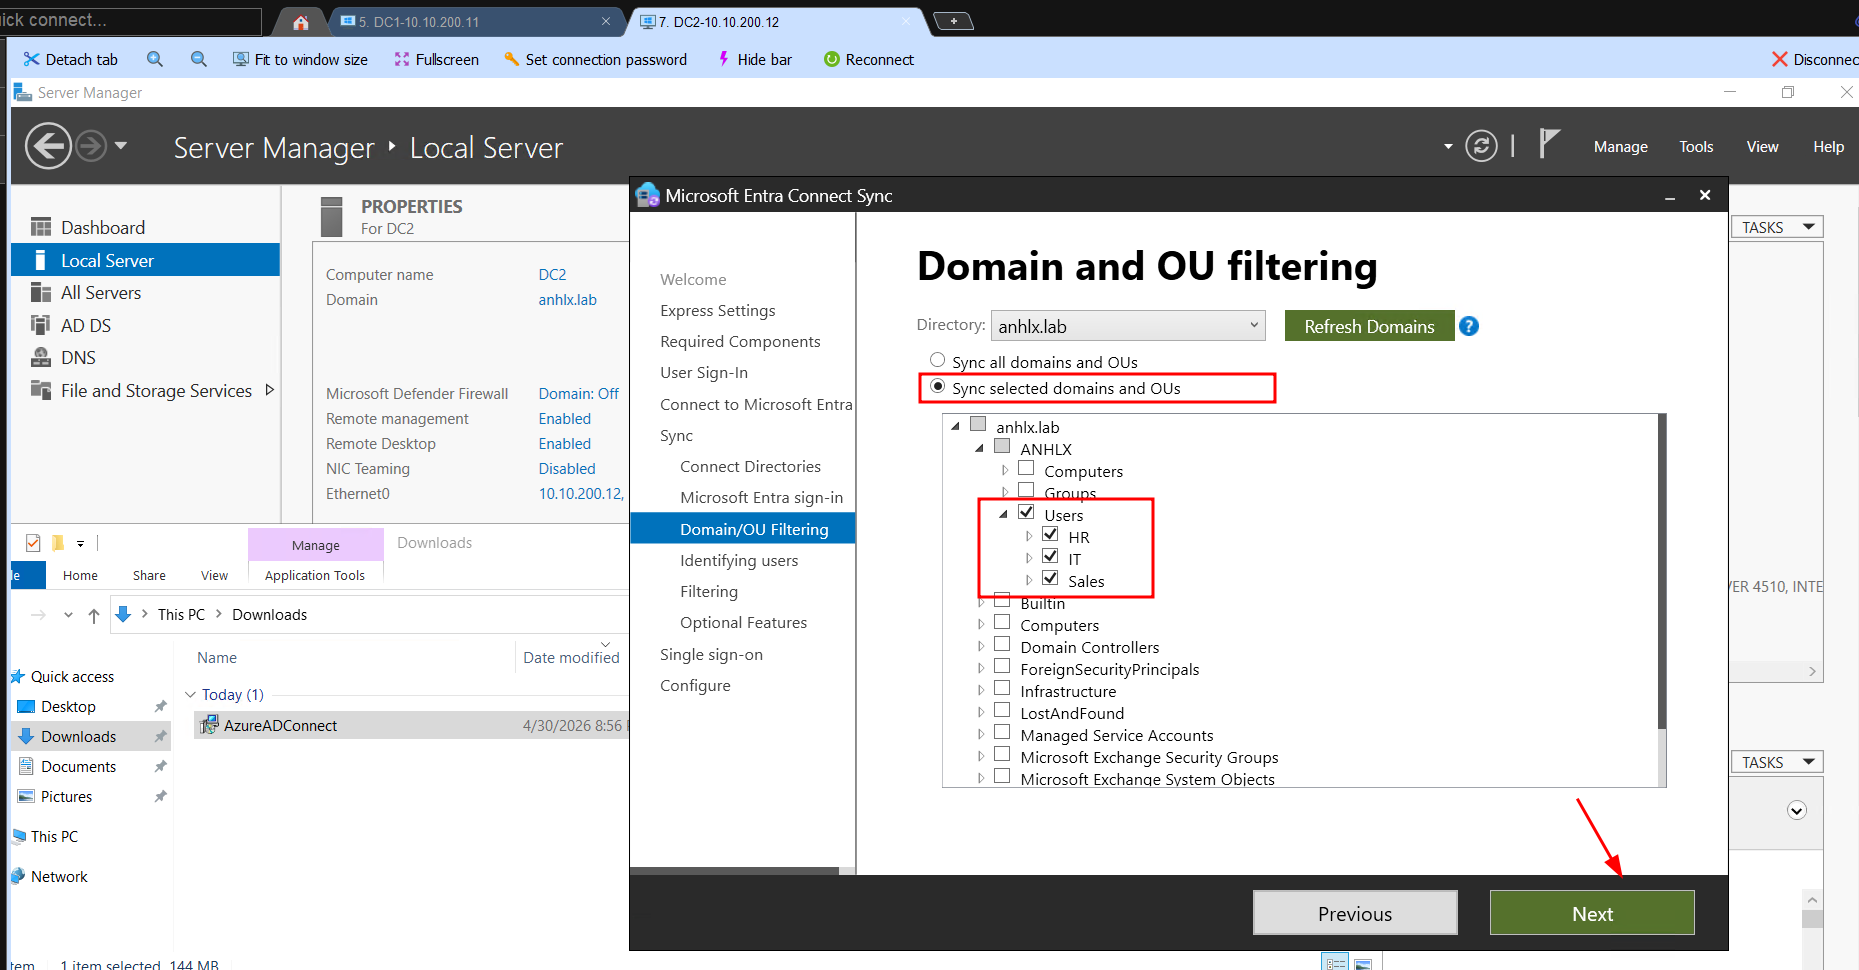Click blue help icon beside Refresh Domains

pos(1469,326)
